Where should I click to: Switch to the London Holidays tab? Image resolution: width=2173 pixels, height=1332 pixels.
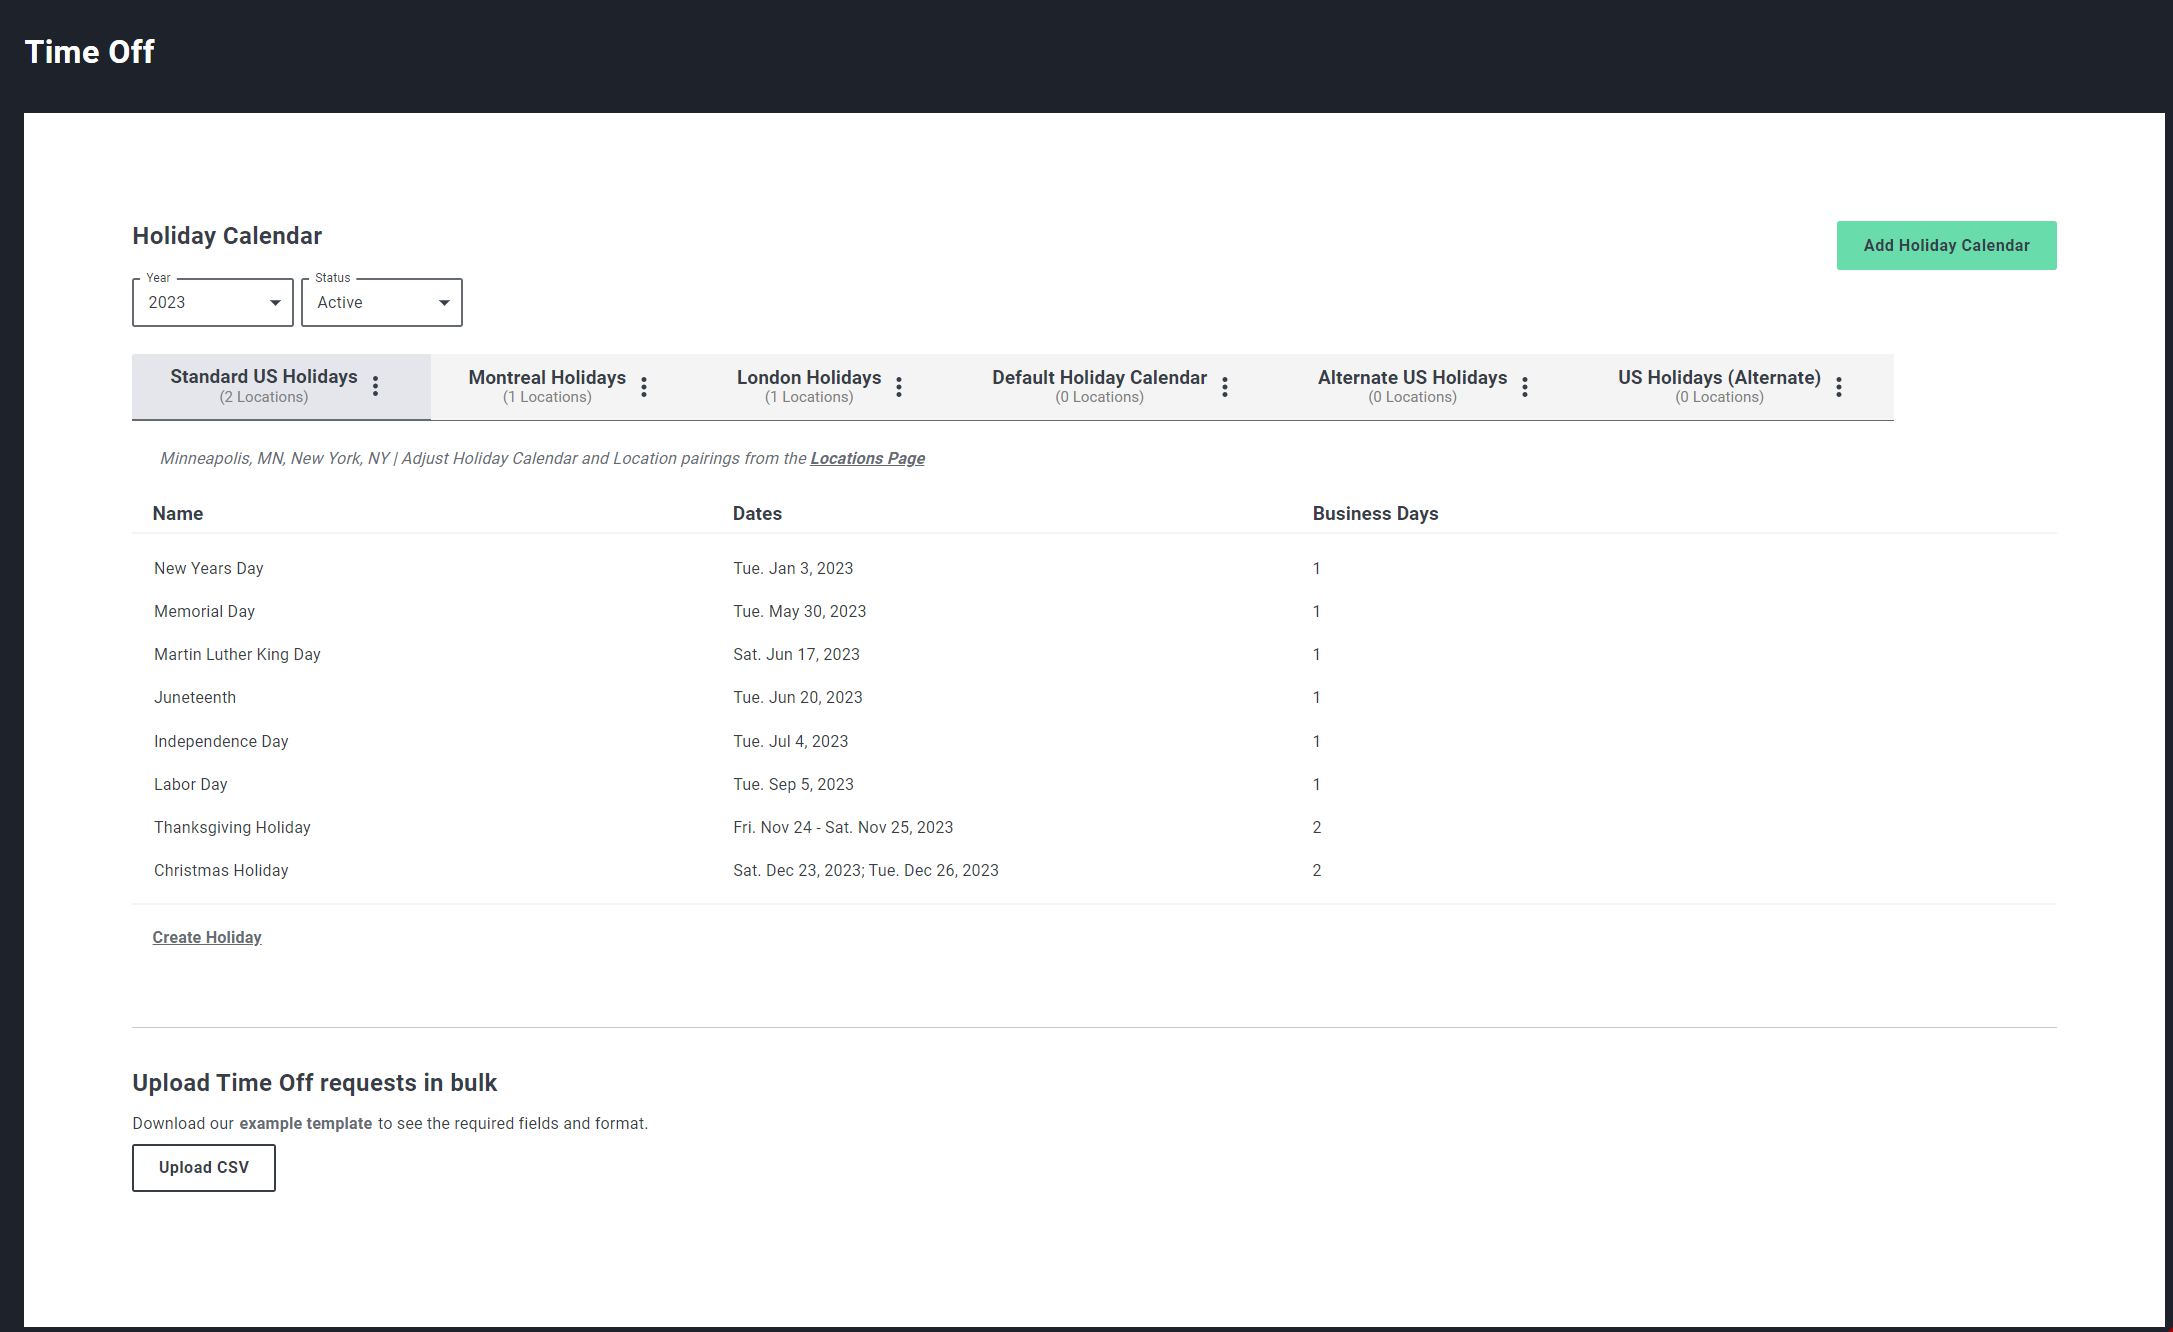809,386
